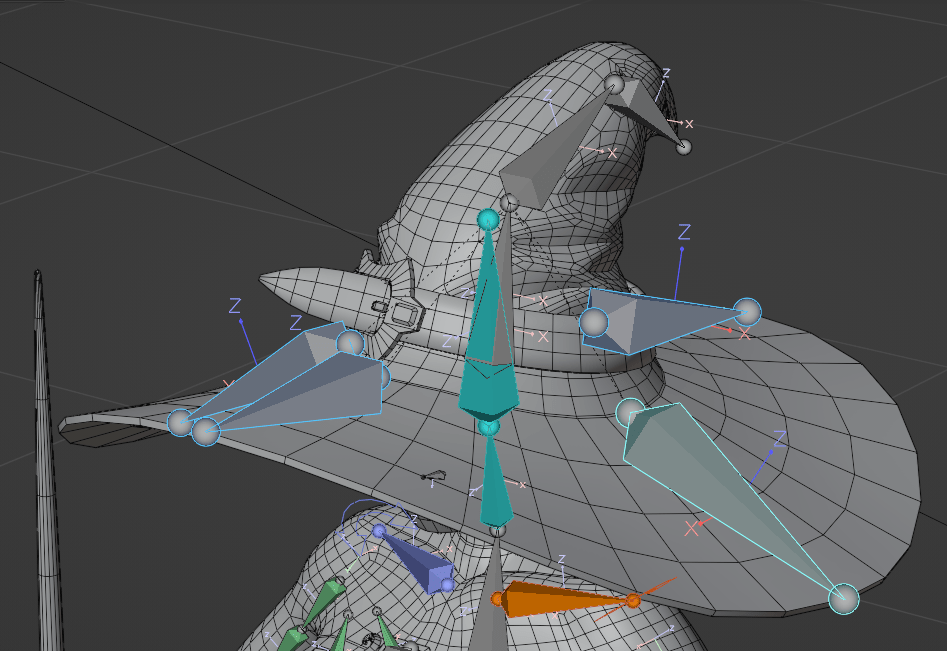Click the leftmost joint sphere on brim edge
This screenshot has height=651, width=947.
[x=180, y=422]
